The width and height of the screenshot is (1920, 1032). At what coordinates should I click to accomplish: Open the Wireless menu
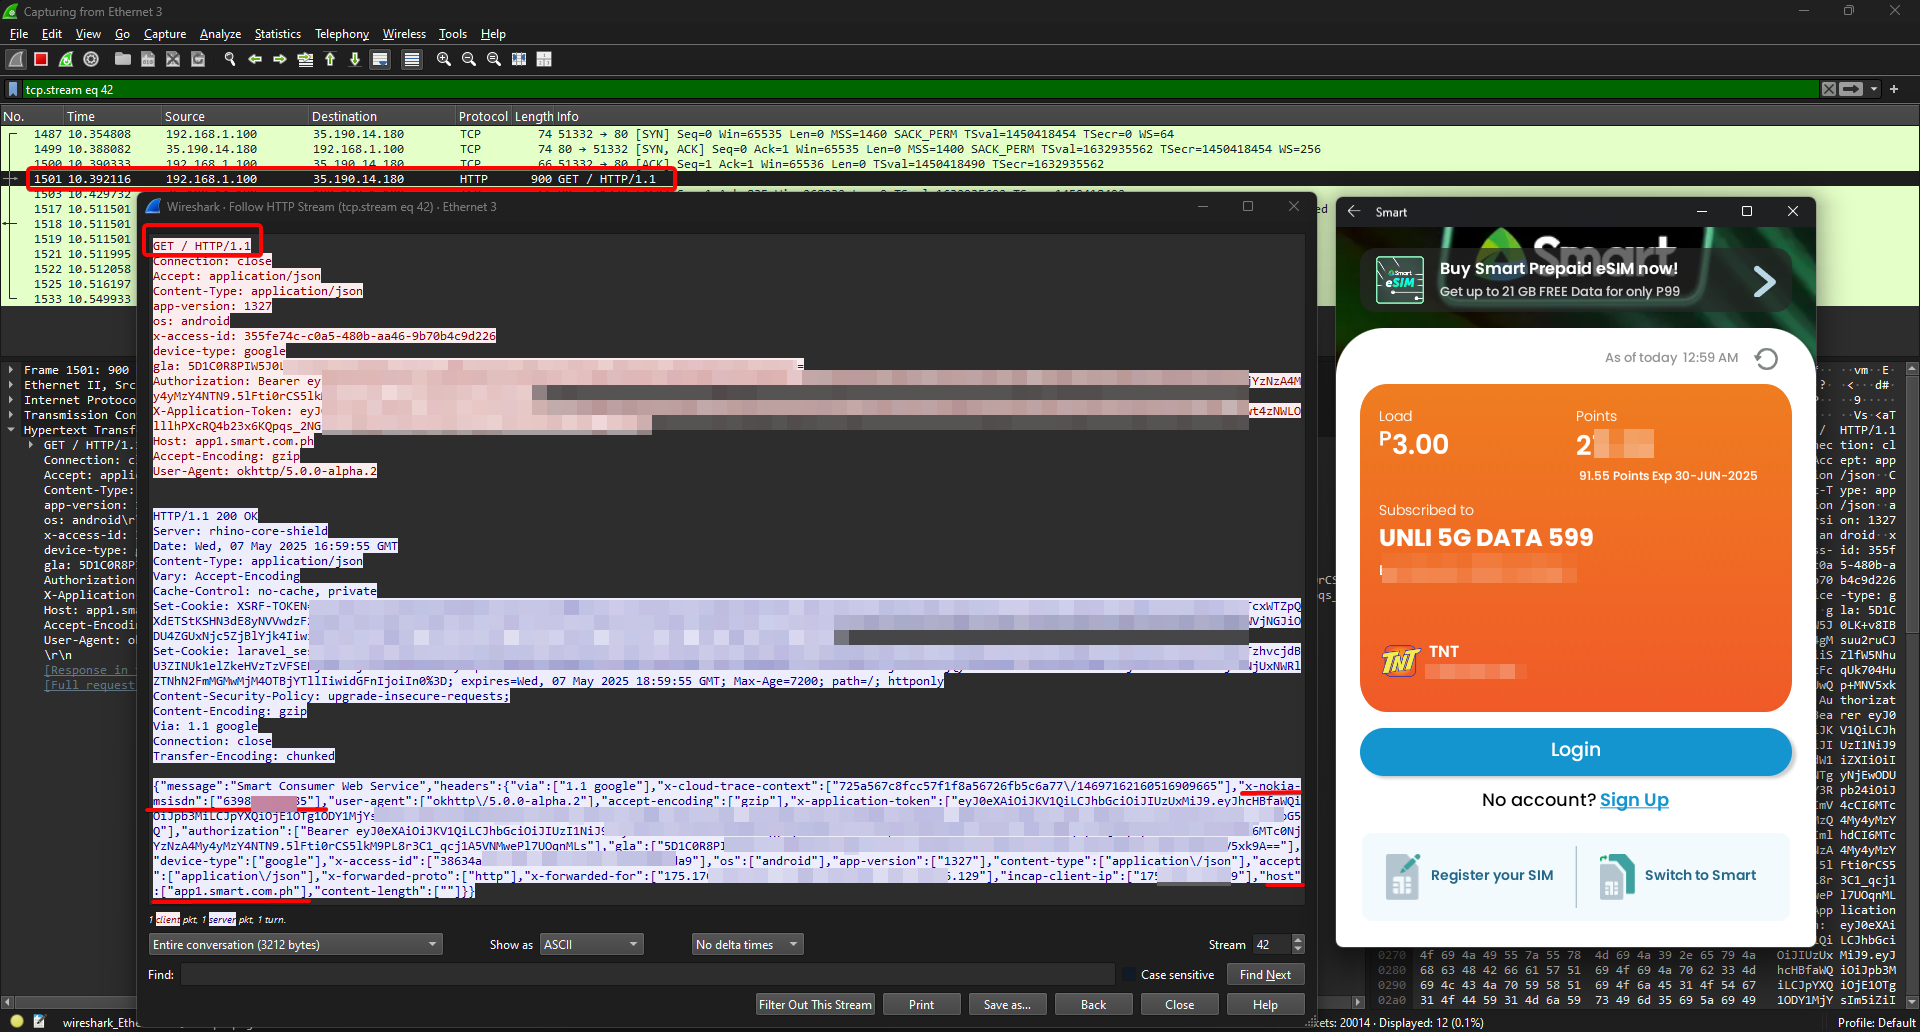(x=404, y=33)
